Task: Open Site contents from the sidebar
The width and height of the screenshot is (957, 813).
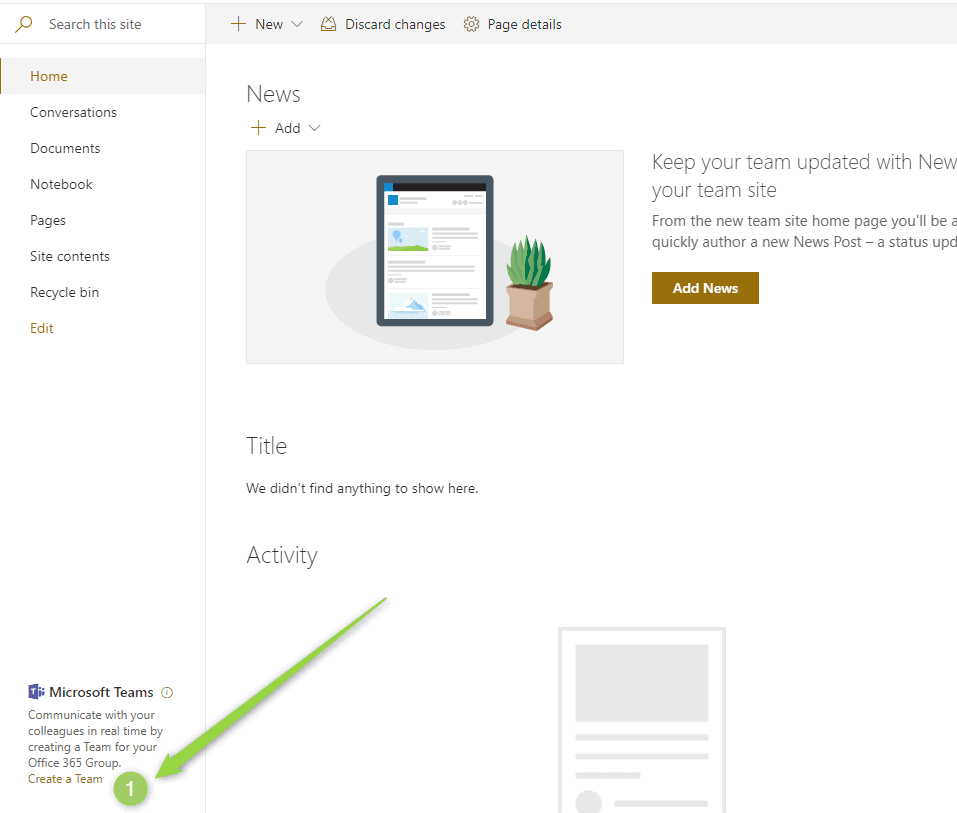Action: click(x=70, y=256)
